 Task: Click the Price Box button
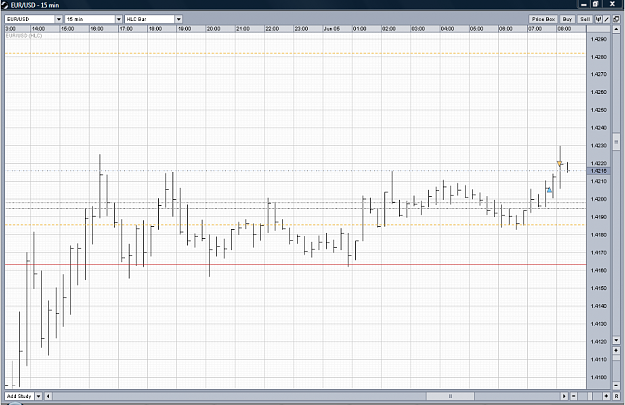click(x=543, y=19)
